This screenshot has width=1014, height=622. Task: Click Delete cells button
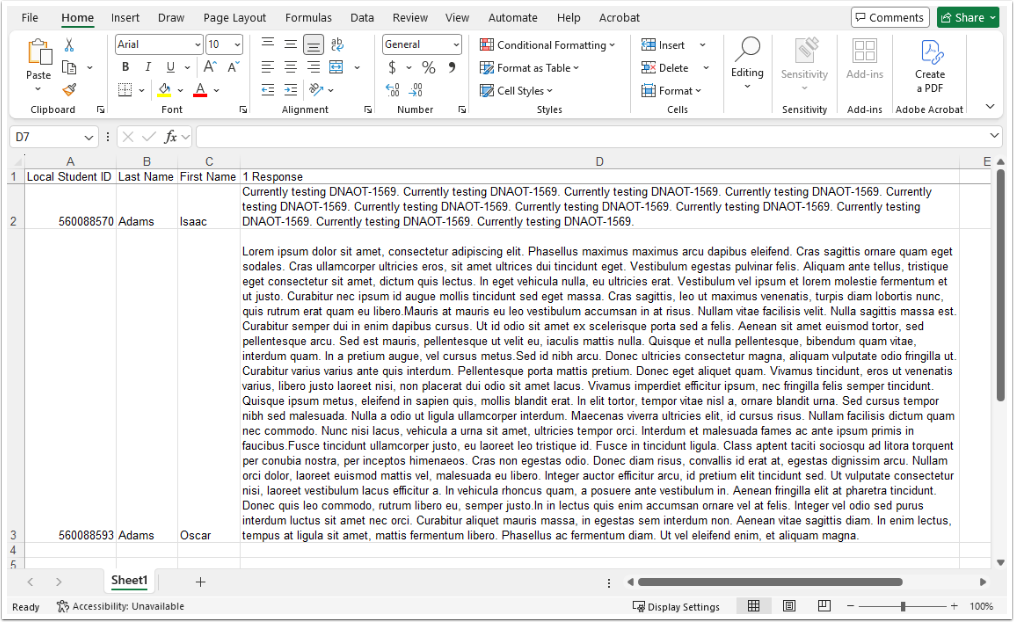coord(665,68)
